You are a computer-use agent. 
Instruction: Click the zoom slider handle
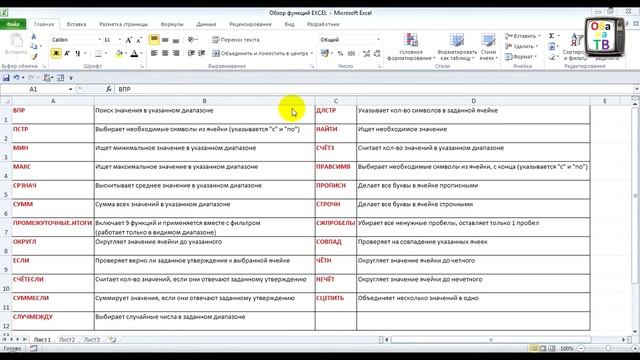pyautogui.click(x=608, y=349)
